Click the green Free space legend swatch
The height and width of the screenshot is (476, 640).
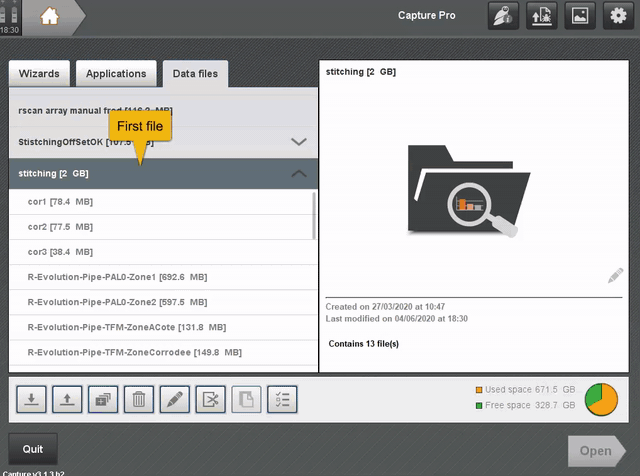[x=479, y=406]
